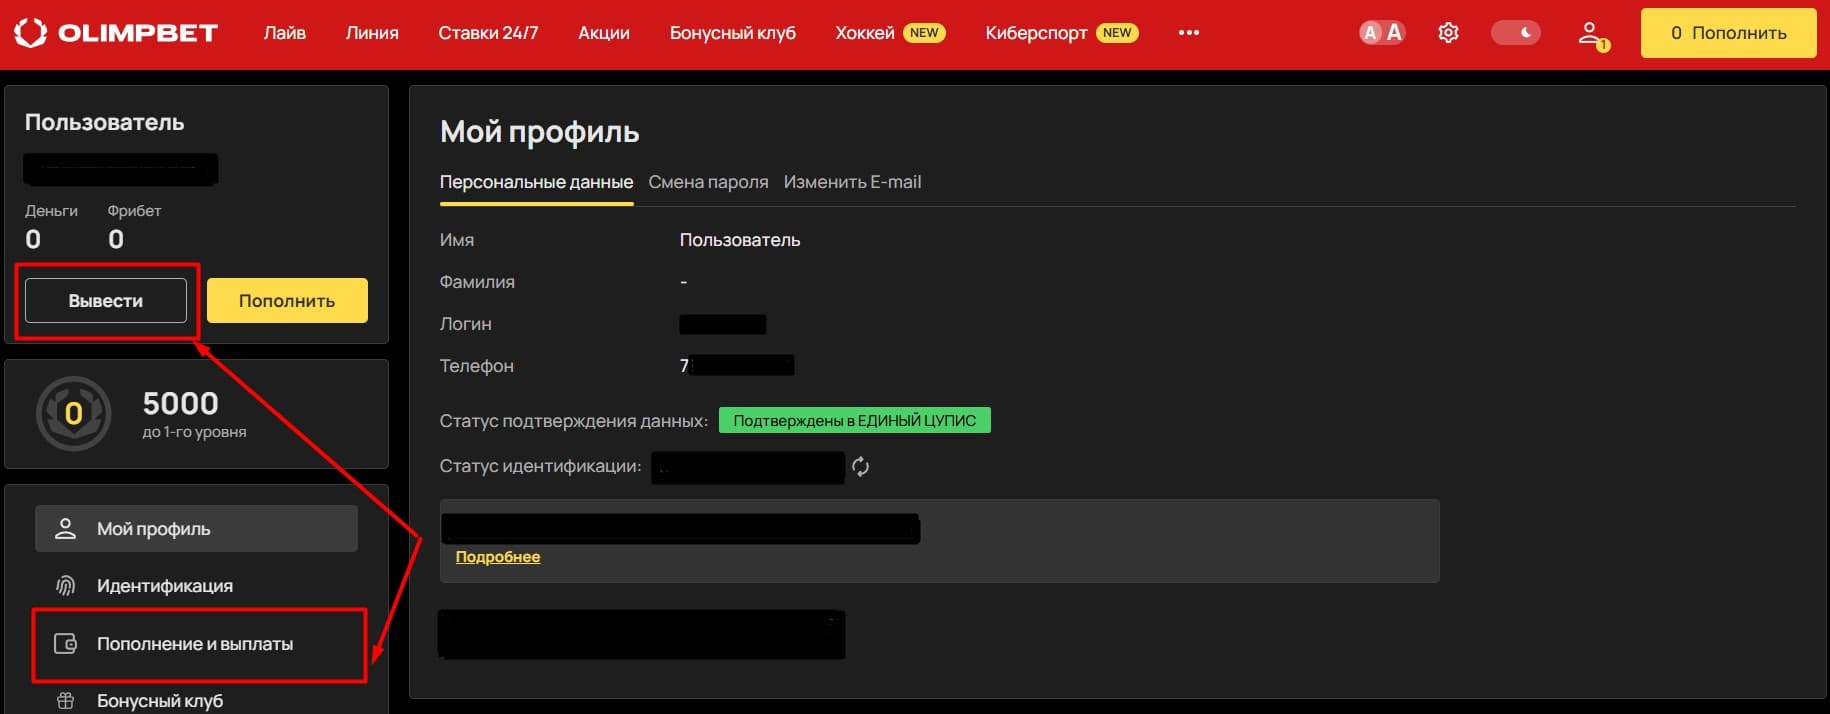The image size is (1830, 714).
Task: Go to Акции page
Action: (x=604, y=33)
